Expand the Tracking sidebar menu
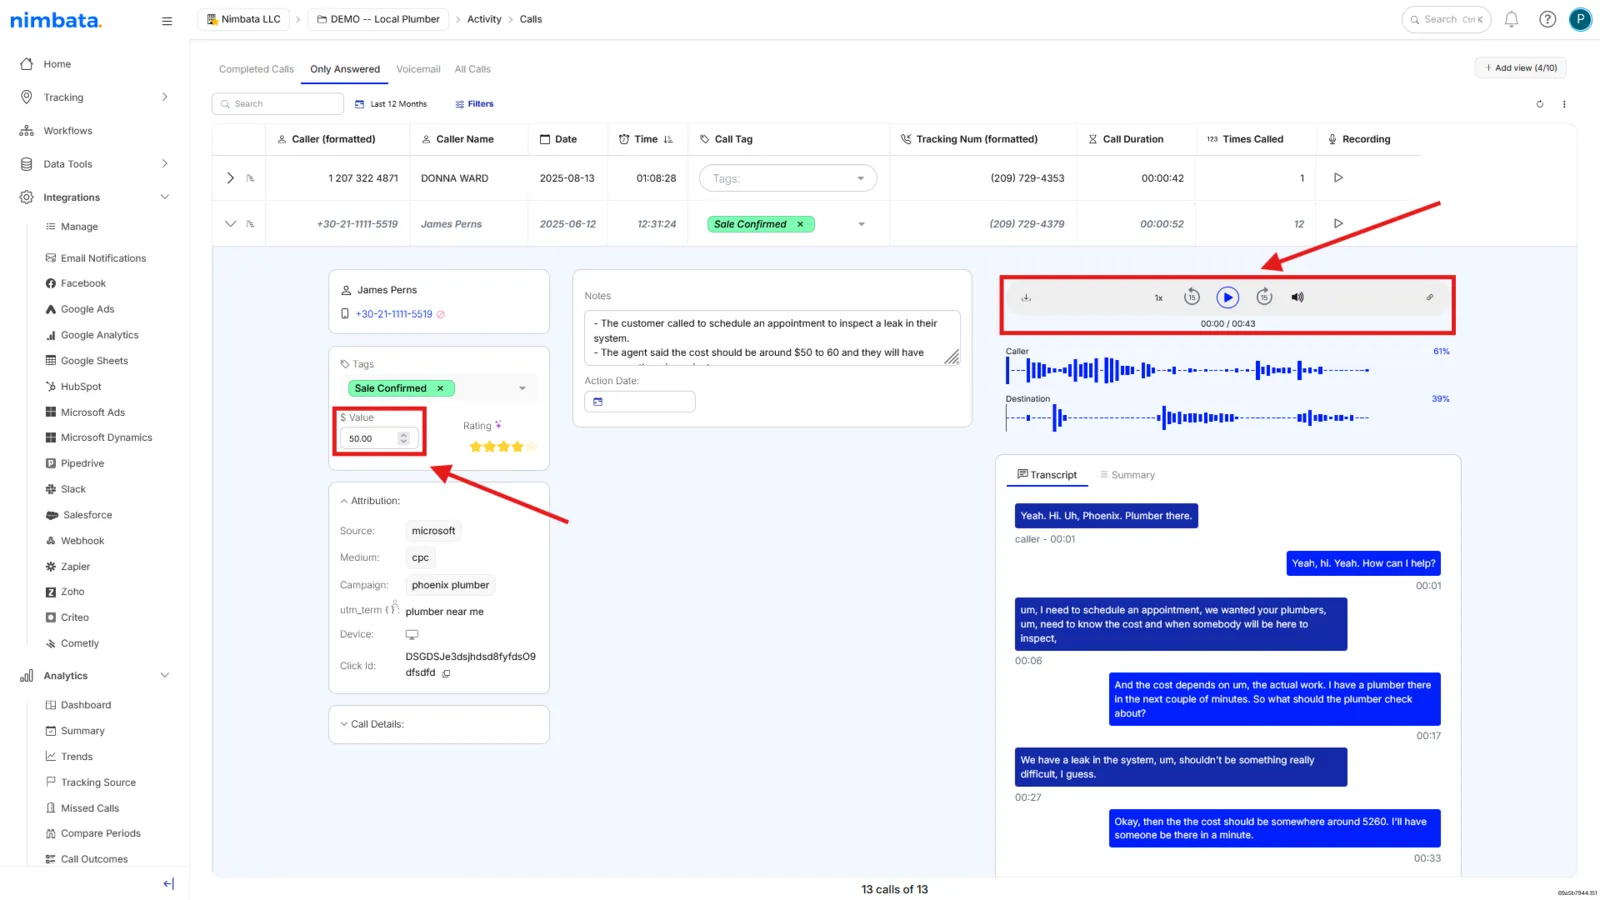This screenshot has height=900, width=1600. coord(94,97)
